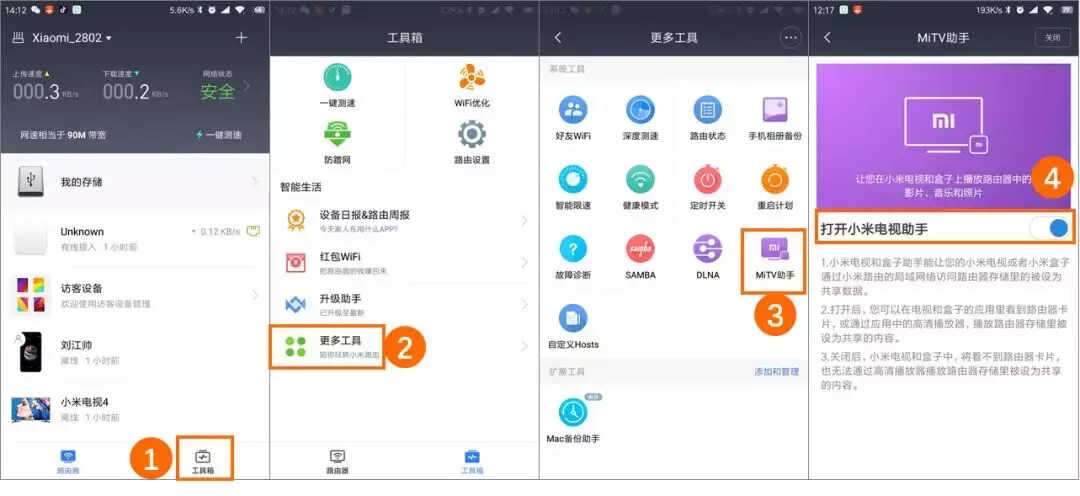Tap plus icon beside Xiaomi_2802
Viewport: 1080px width, 496px height.
click(241, 38)
